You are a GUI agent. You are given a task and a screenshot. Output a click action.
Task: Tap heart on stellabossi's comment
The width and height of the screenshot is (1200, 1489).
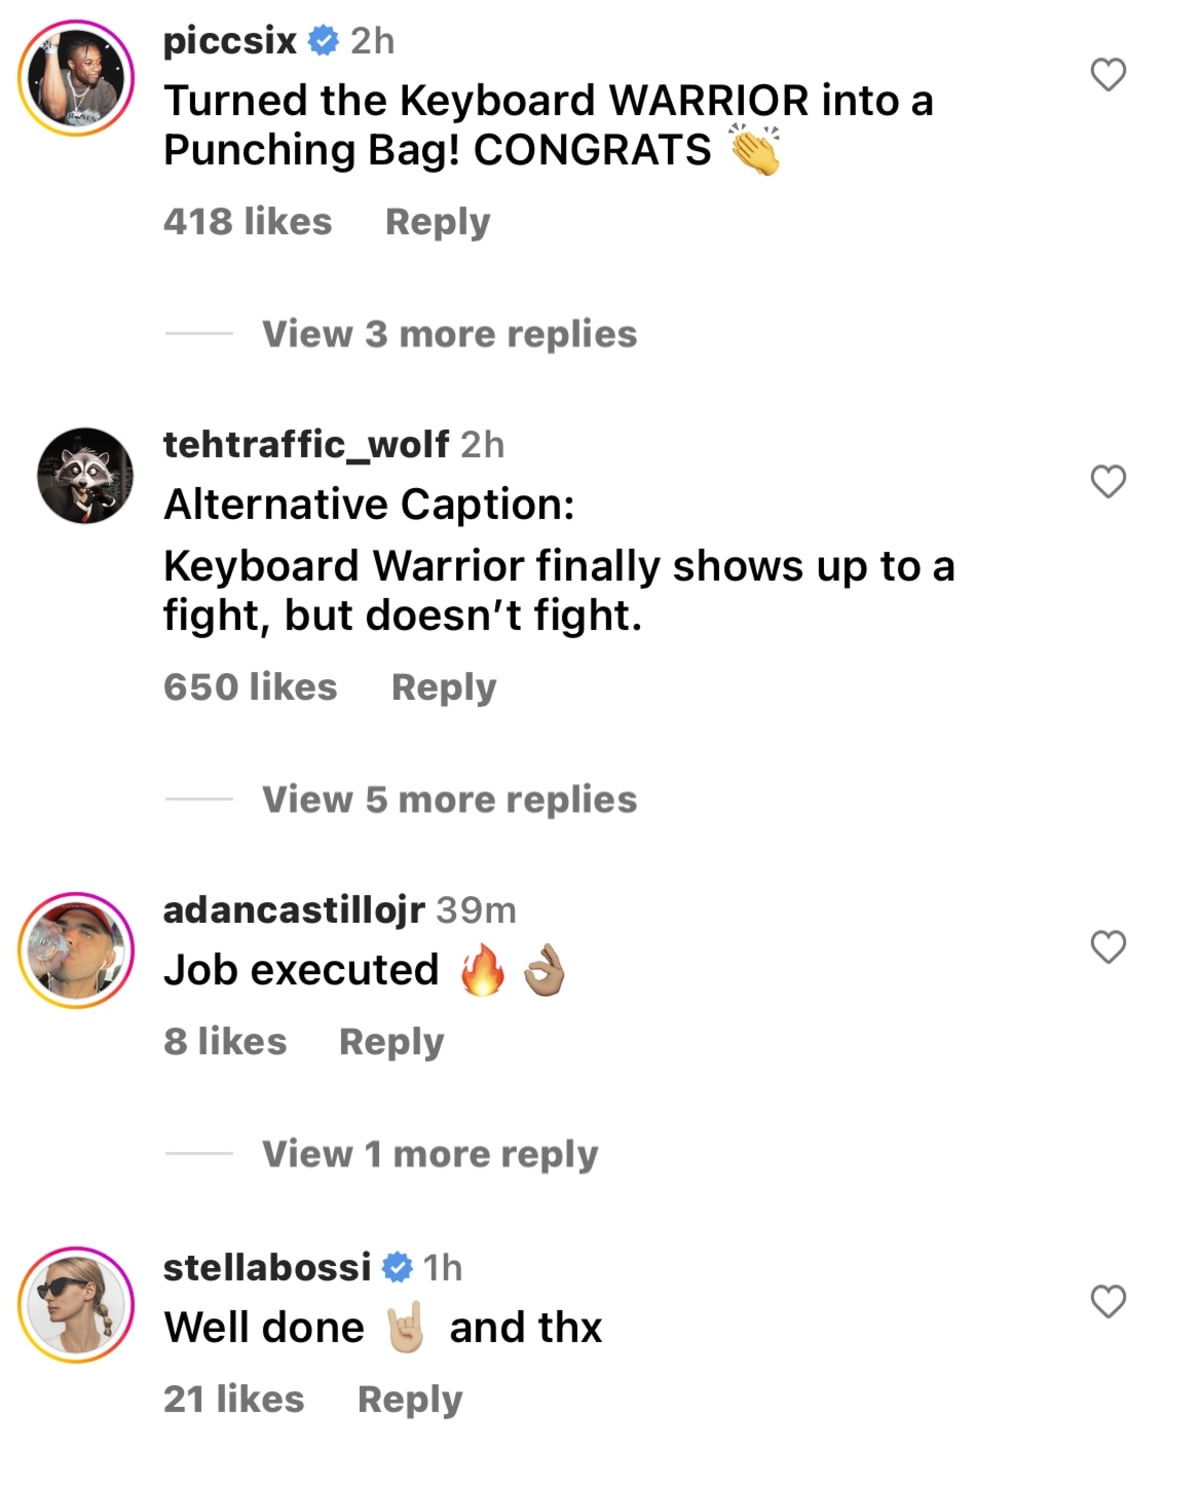[1107, 1302]
